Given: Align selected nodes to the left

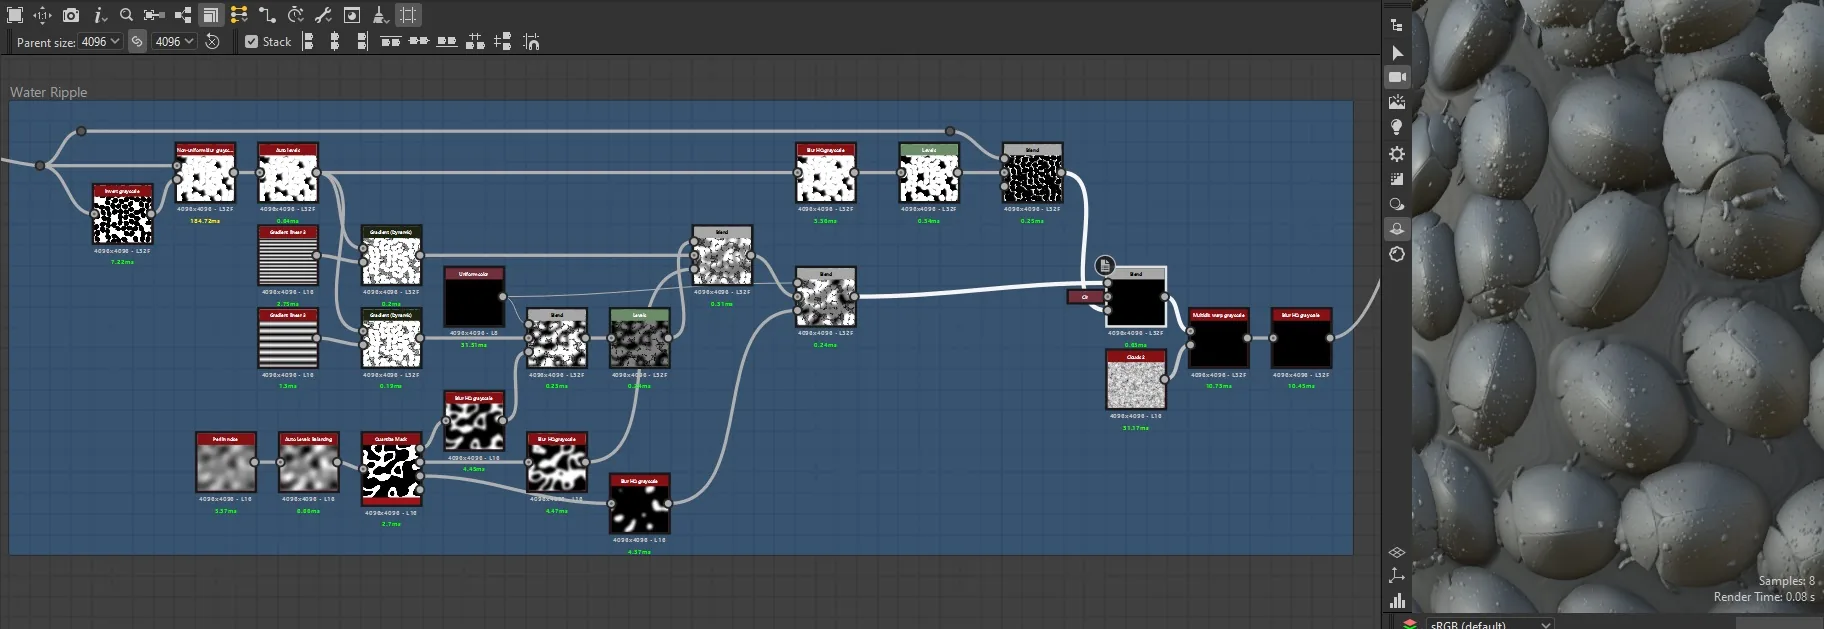Looking at the screenshot, I should [x=308, y=42].
